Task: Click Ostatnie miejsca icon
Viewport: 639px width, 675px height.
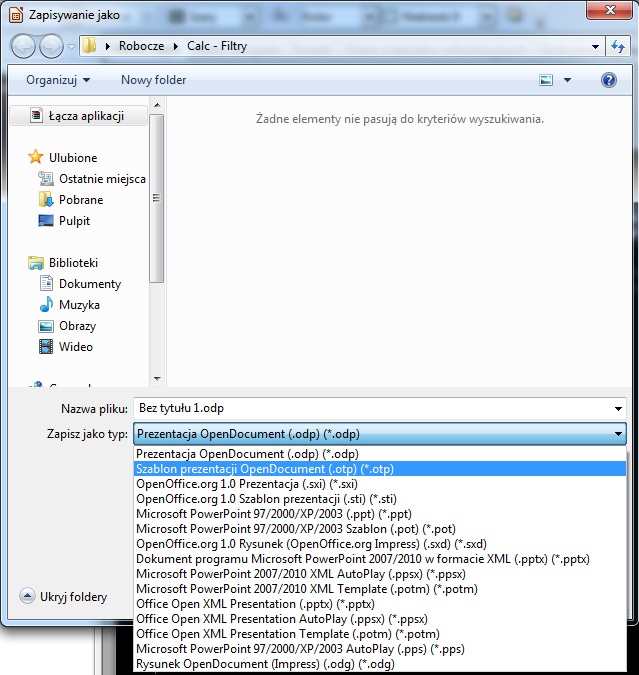Action: click(46, 178)
